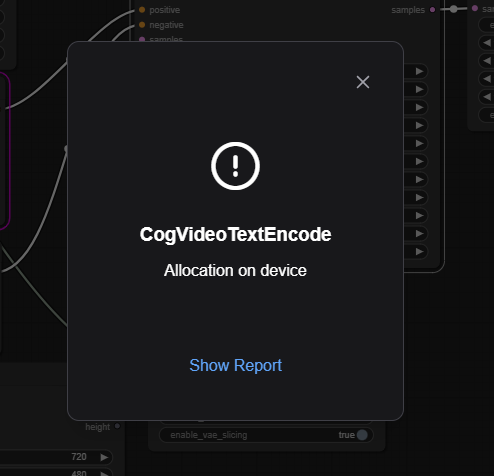The image size is (494, 476).
Task: Click the samples output connector dot
Action: [x=432, y=10]
